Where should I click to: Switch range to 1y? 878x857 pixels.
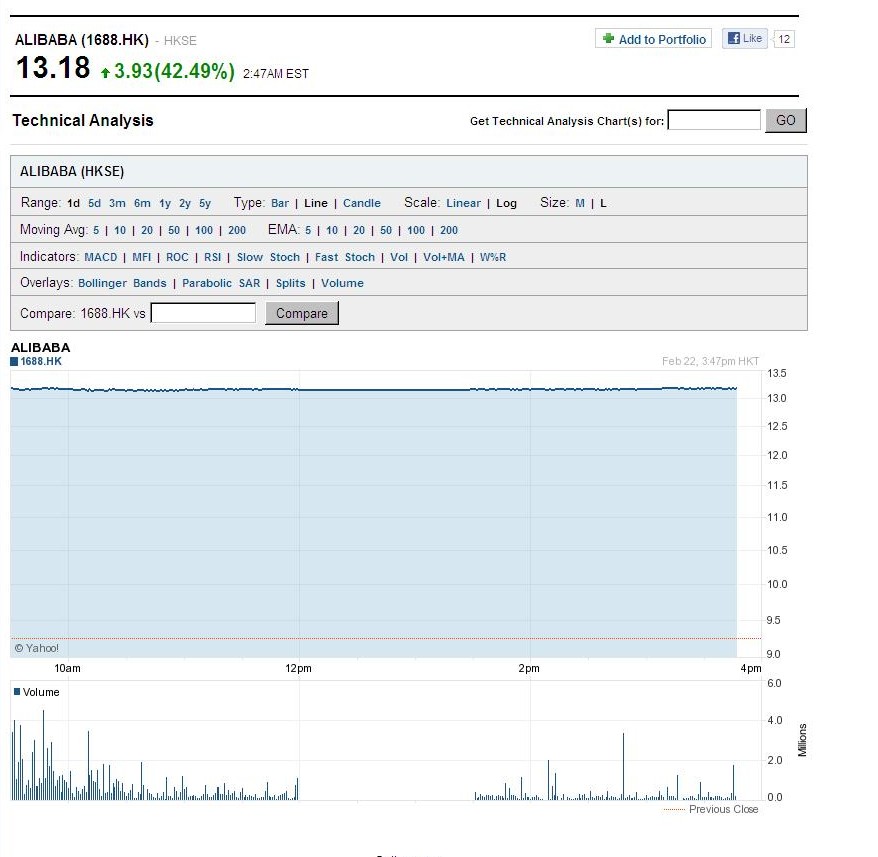[x=165, y=203]
